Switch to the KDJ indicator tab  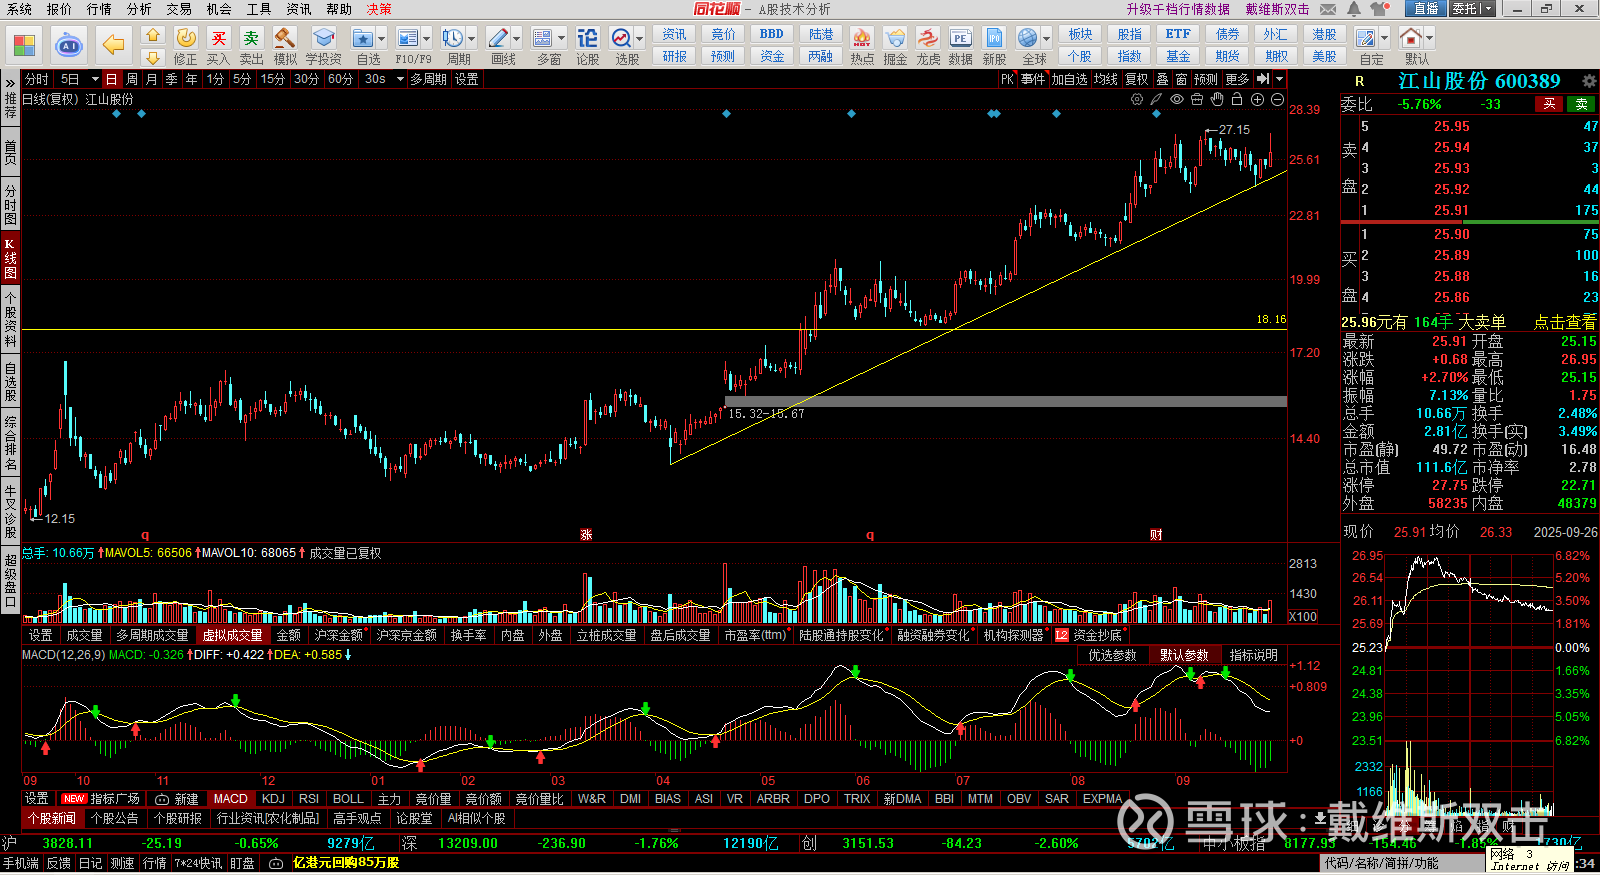[x=273, y=799]
